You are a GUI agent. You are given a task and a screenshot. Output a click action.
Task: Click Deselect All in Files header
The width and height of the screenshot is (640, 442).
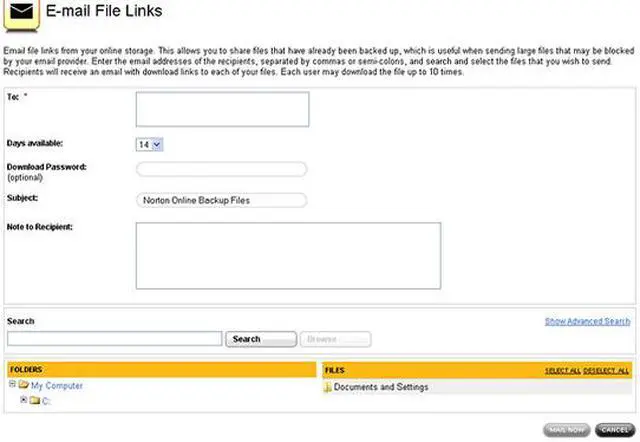[x=607, y=371]
